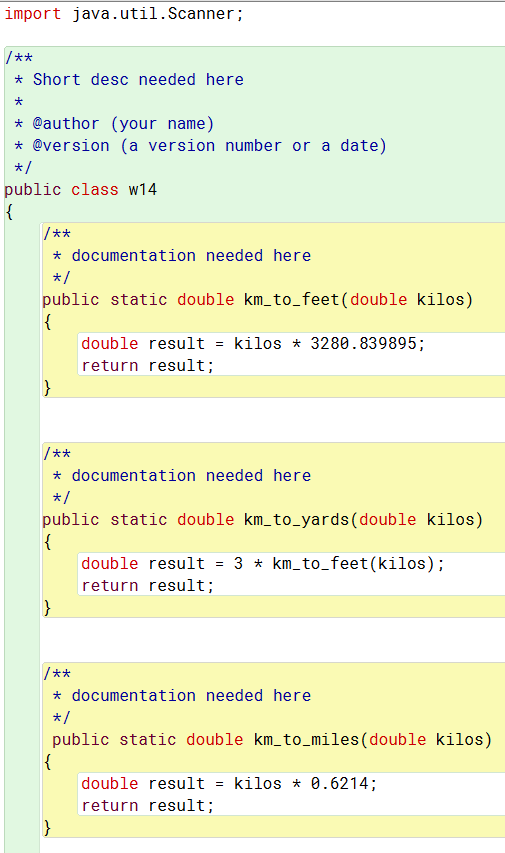
Task: Click the 0.6214 conversion constant
Action: [340, 784]
